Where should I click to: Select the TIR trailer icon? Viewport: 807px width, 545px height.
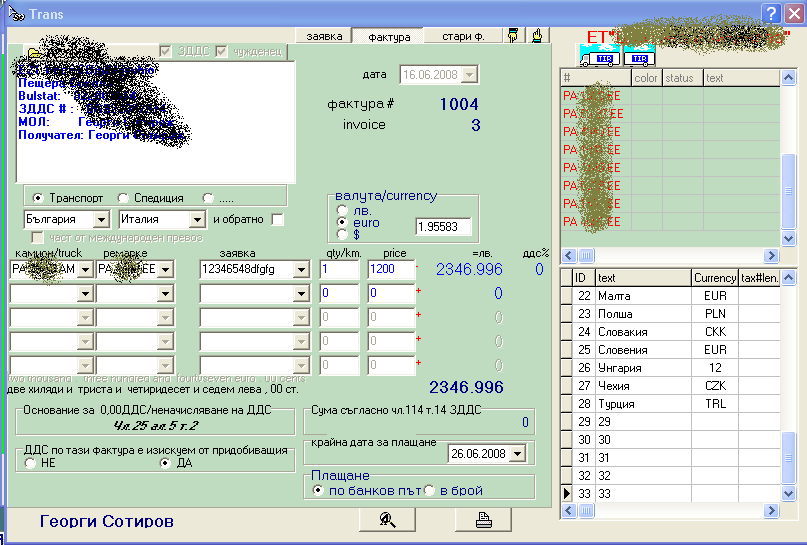tap(639, 56)
